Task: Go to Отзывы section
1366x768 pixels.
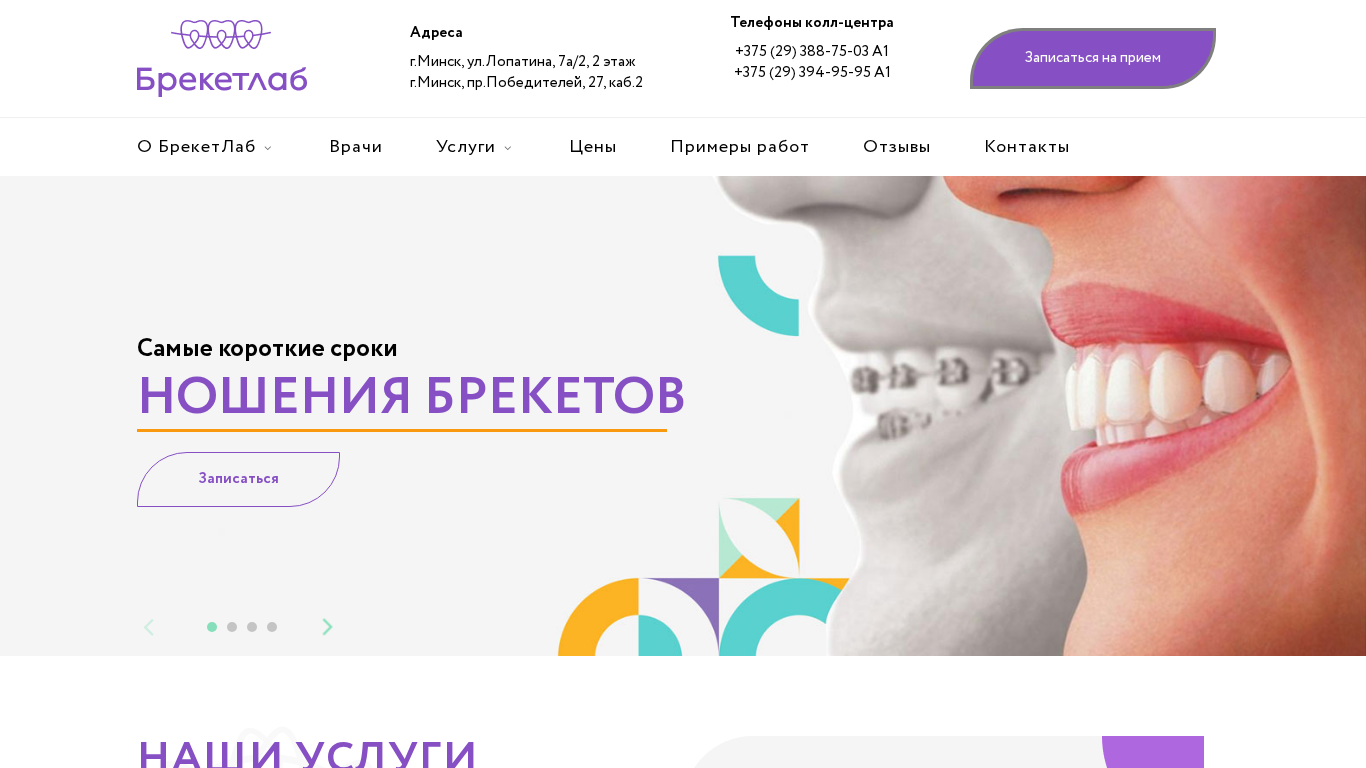Action: (x=897, y=147)
